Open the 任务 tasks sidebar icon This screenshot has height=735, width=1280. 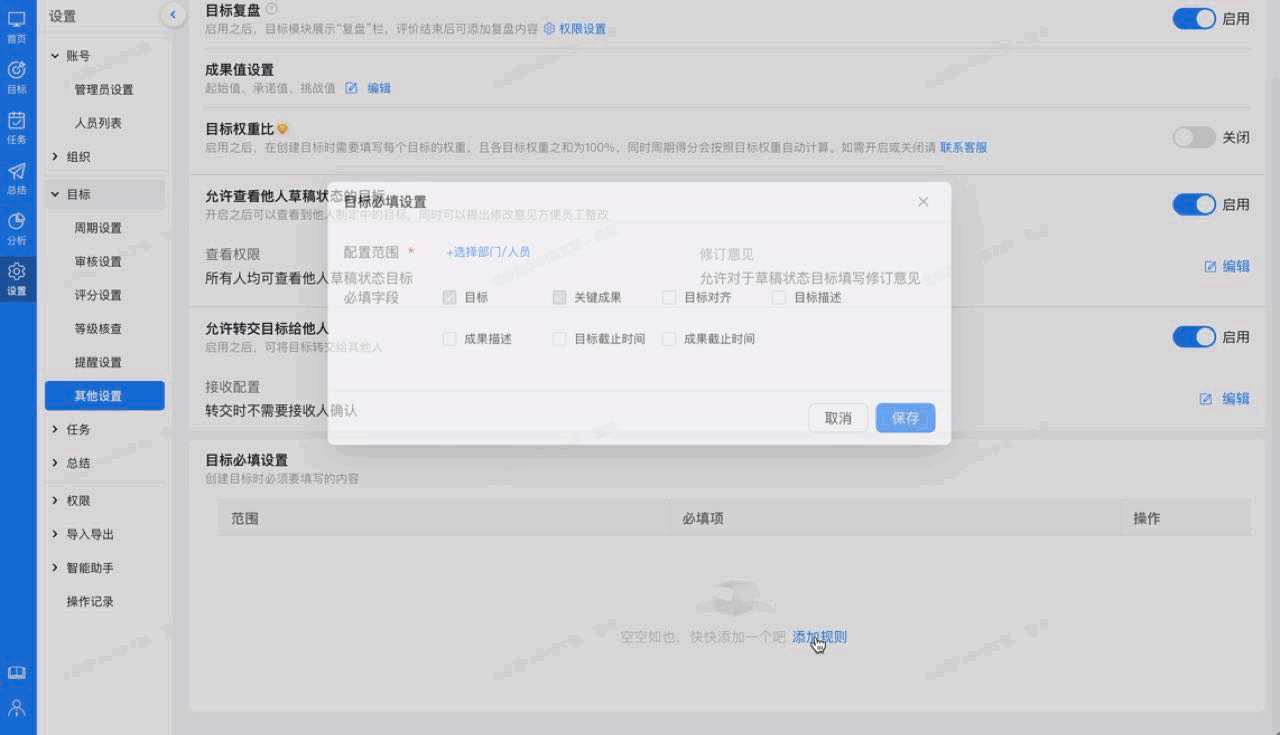pyautogui.click(x=17, y=126)
